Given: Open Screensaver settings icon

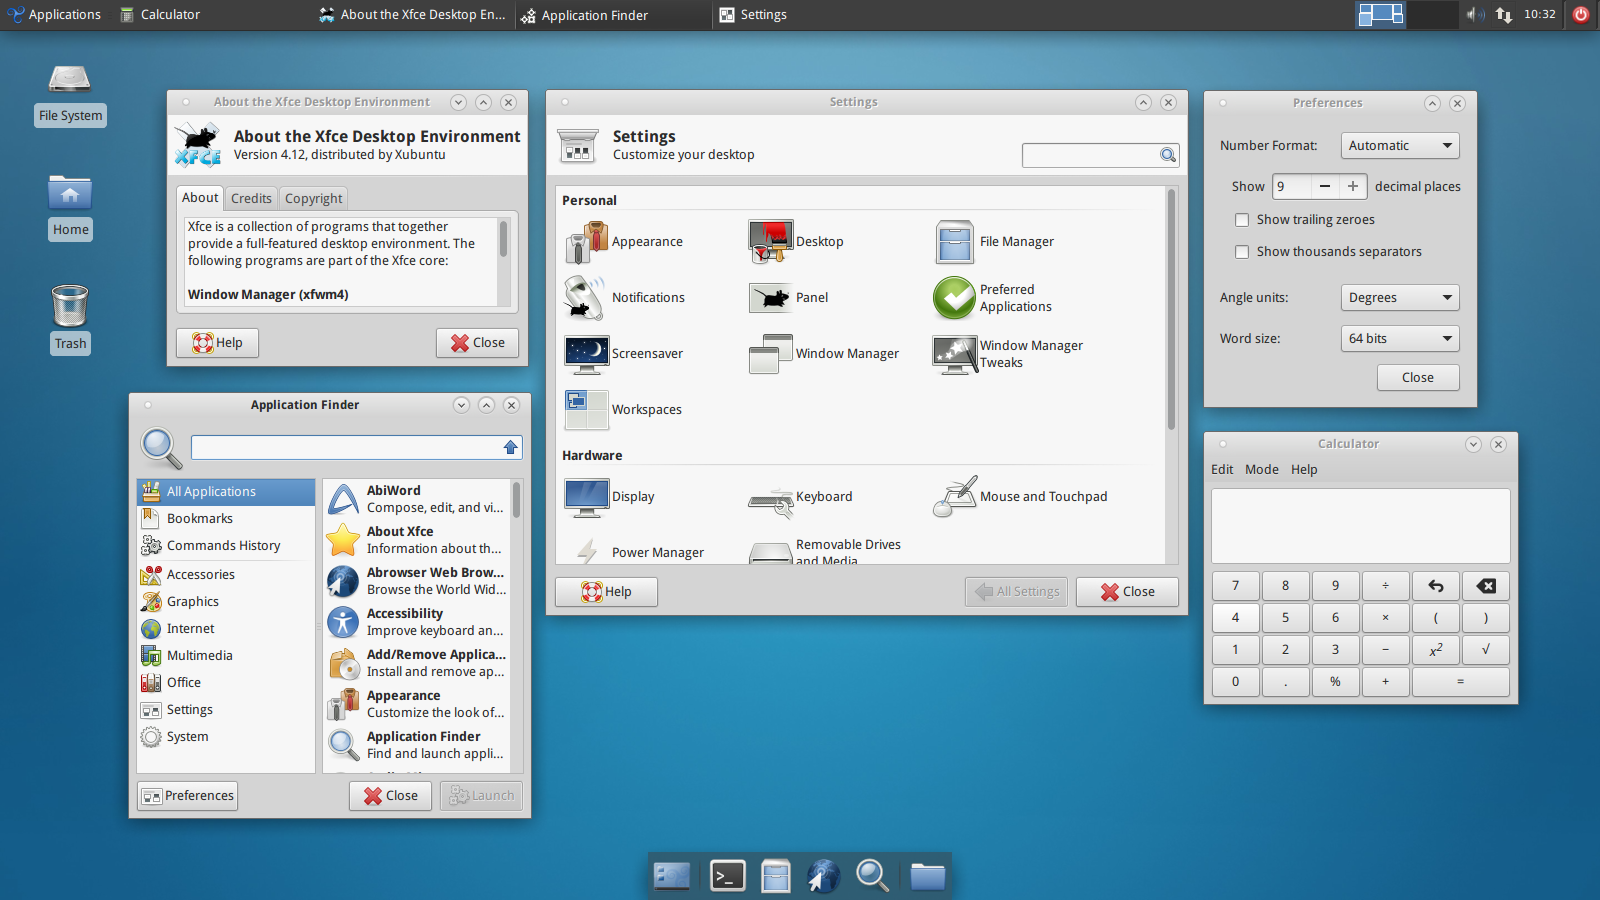Looking at the screenshot, I should 586,354.
